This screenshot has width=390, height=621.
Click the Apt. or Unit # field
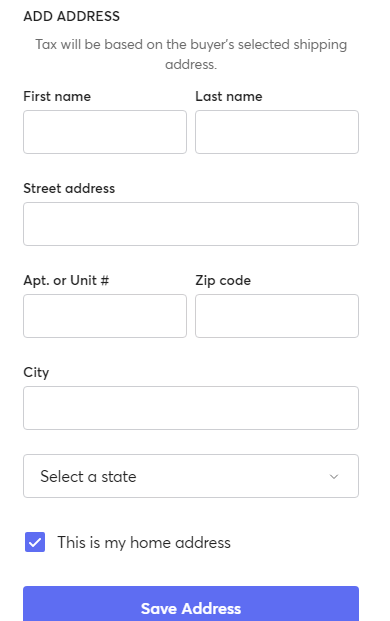pos(105,316)
